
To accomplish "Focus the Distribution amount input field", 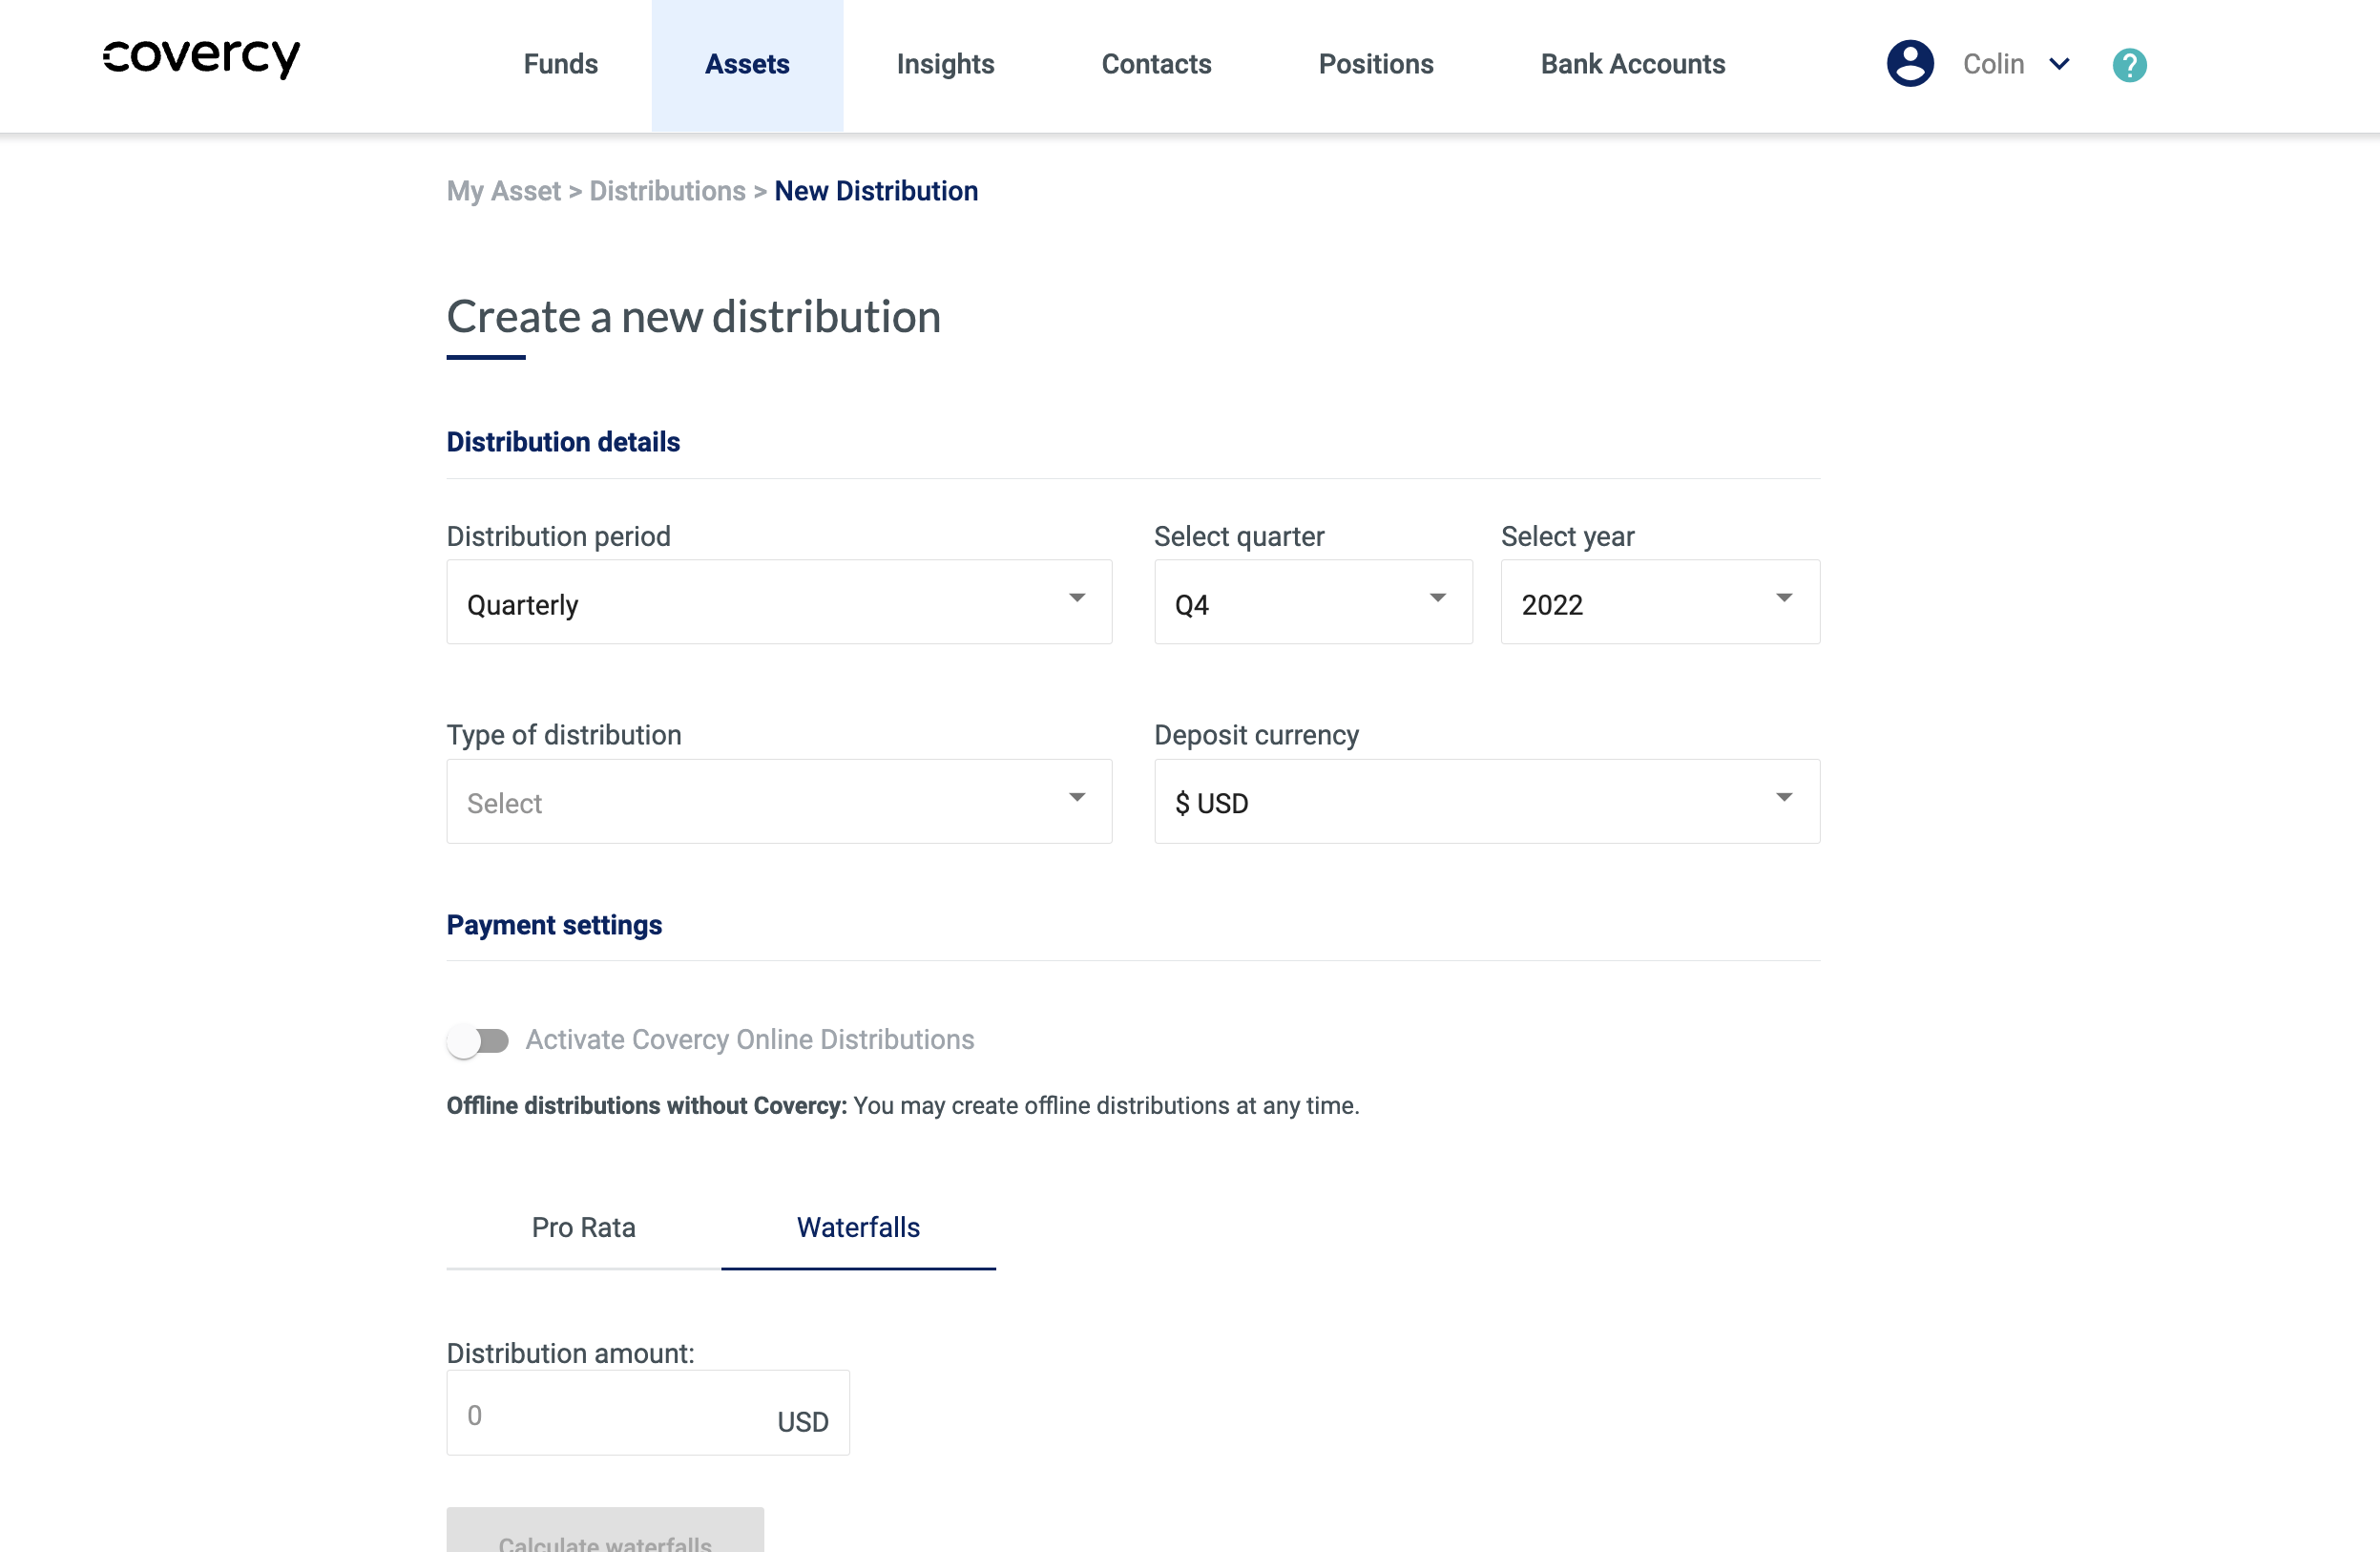I will tap(610, 1414).
